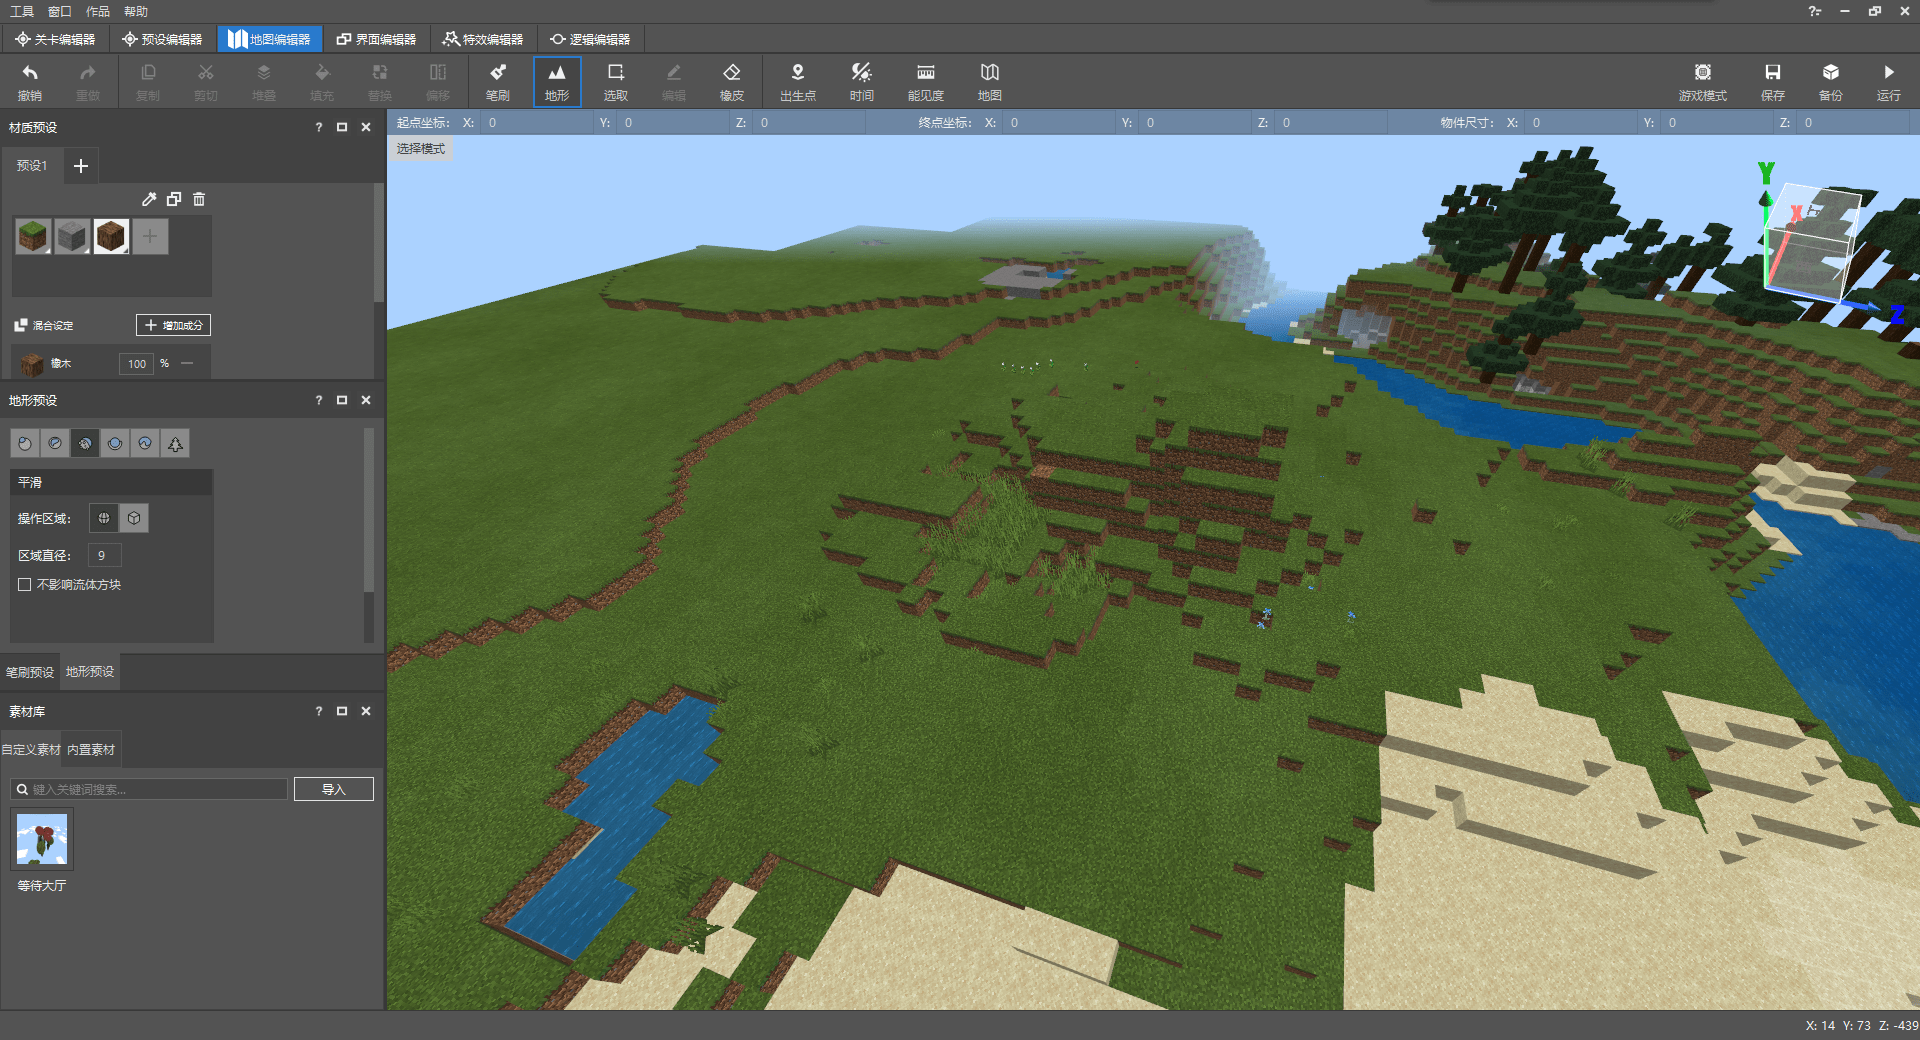Select the 等待大厅 asset thumbnail

(42, 840)
